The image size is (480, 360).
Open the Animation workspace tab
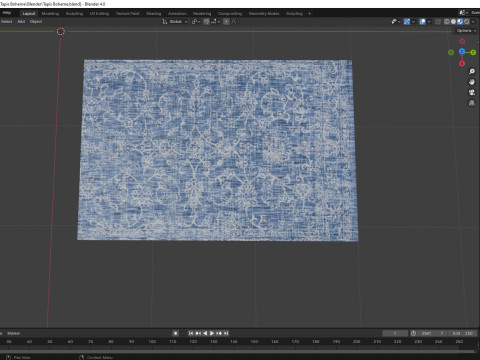point(177,14)
